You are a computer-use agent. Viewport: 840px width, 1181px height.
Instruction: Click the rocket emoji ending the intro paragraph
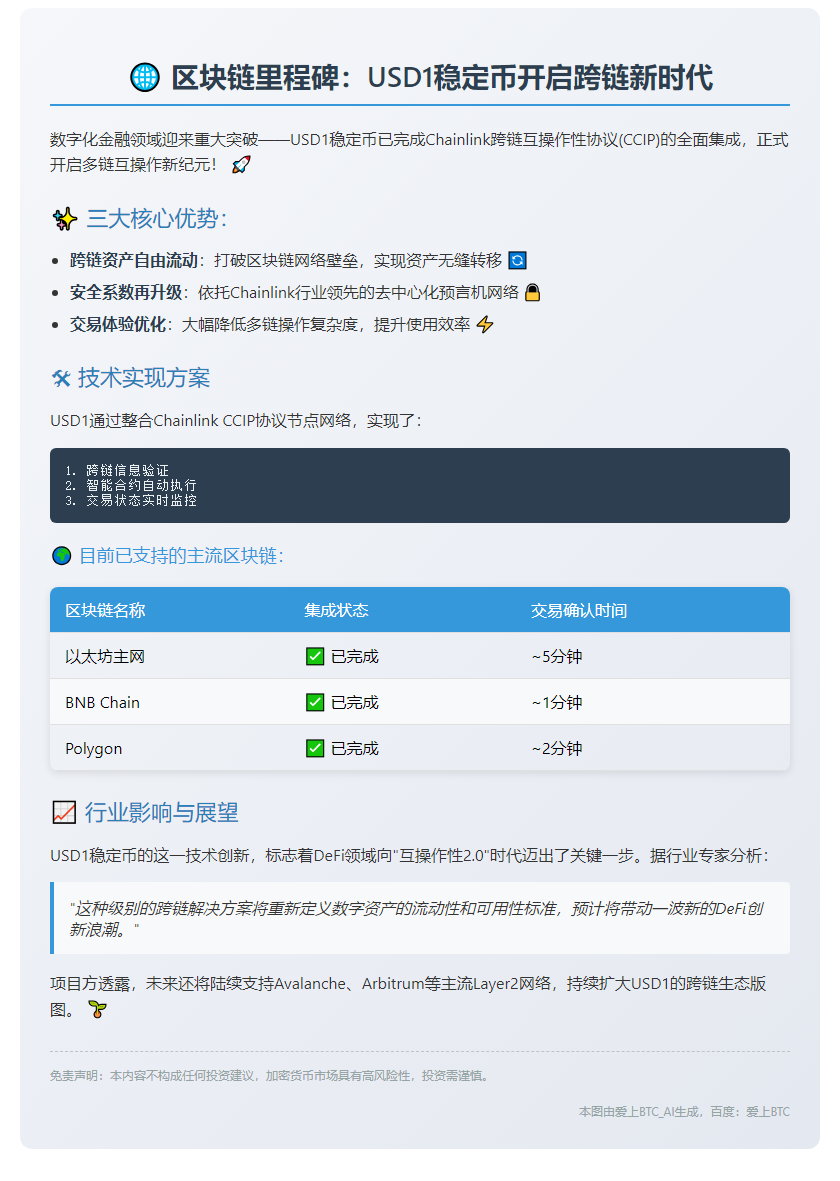point(241,164)
